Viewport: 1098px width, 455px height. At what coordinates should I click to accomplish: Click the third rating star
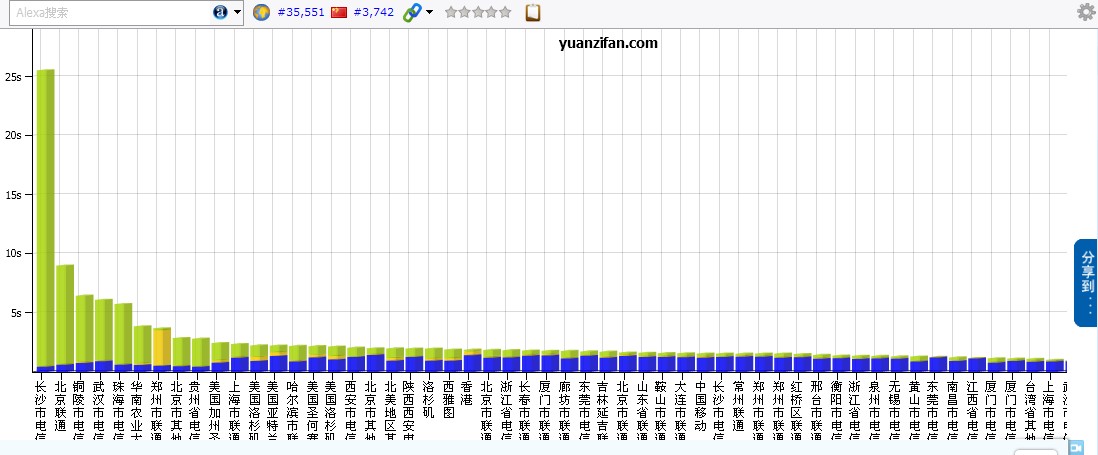tap(478, 12)
